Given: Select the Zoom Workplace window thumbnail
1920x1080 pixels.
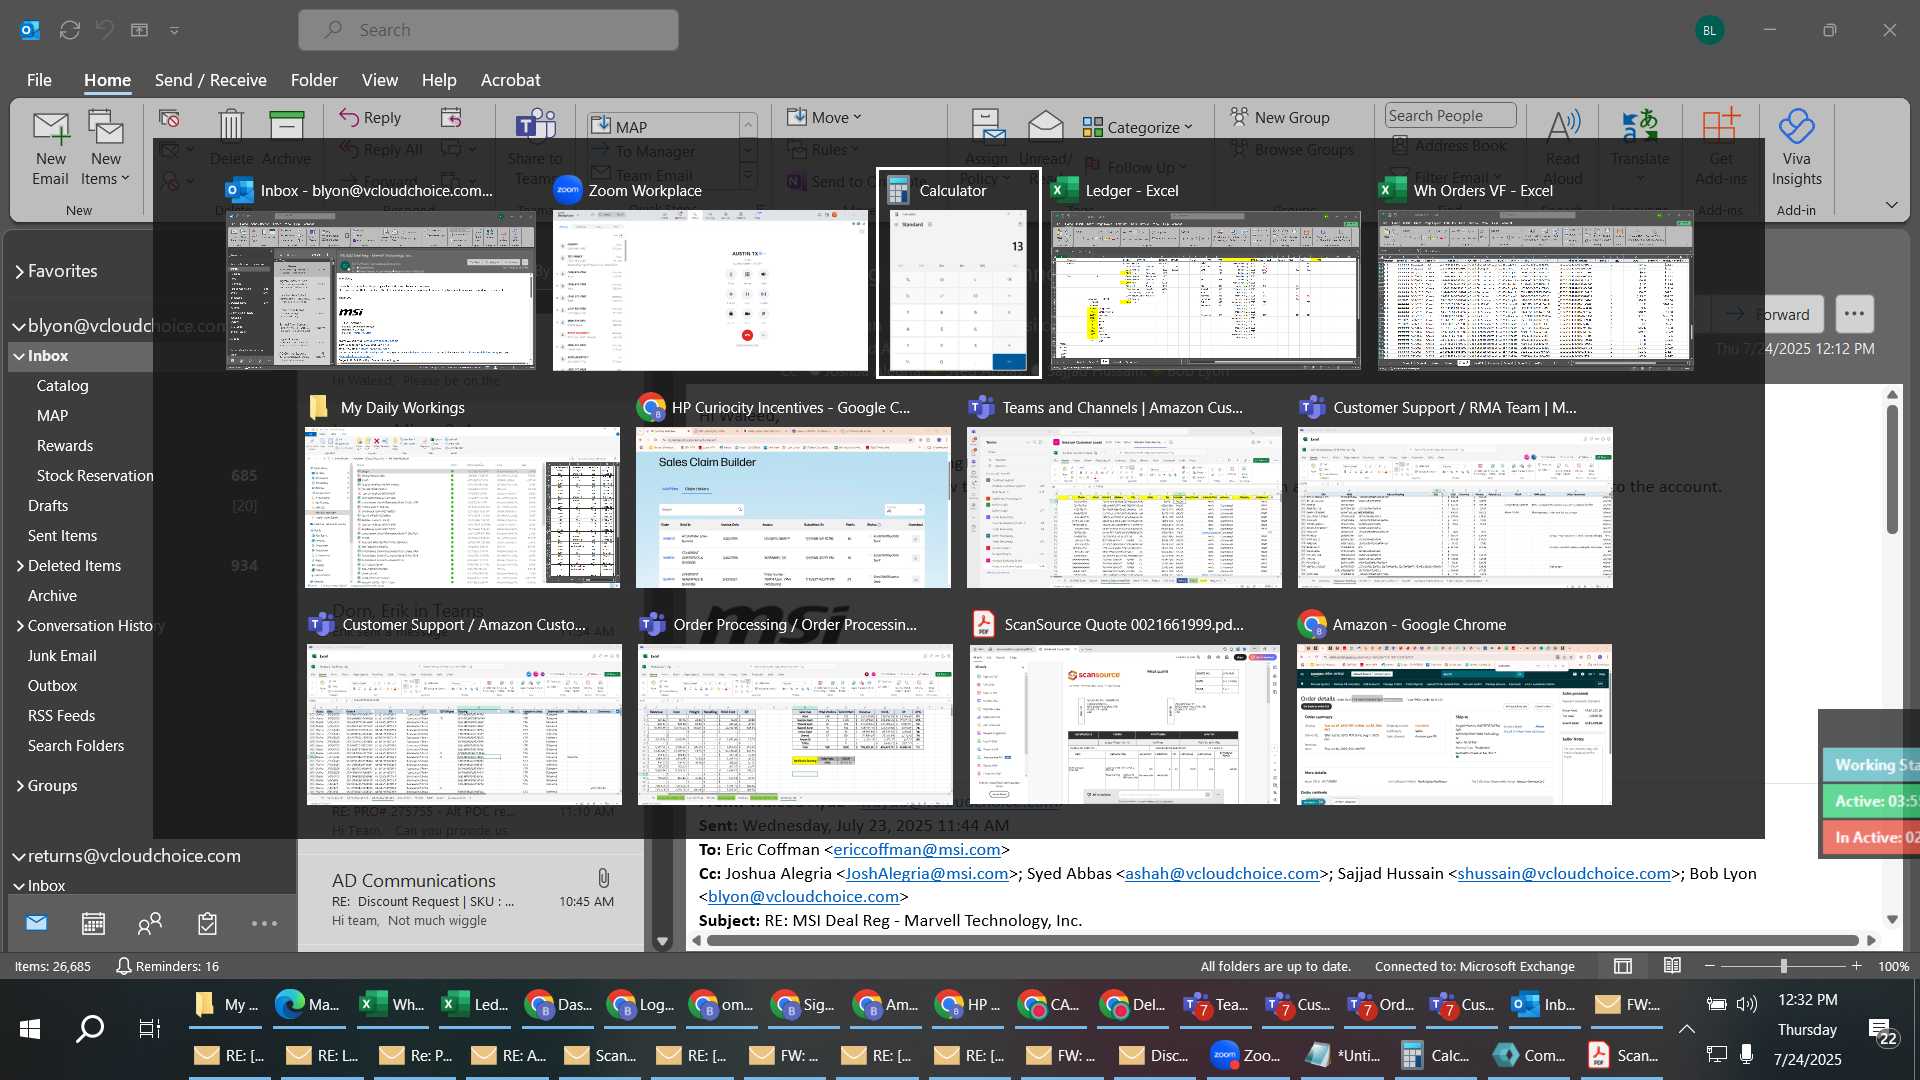Looking at the screenshot, I should [x=711, y=290].
